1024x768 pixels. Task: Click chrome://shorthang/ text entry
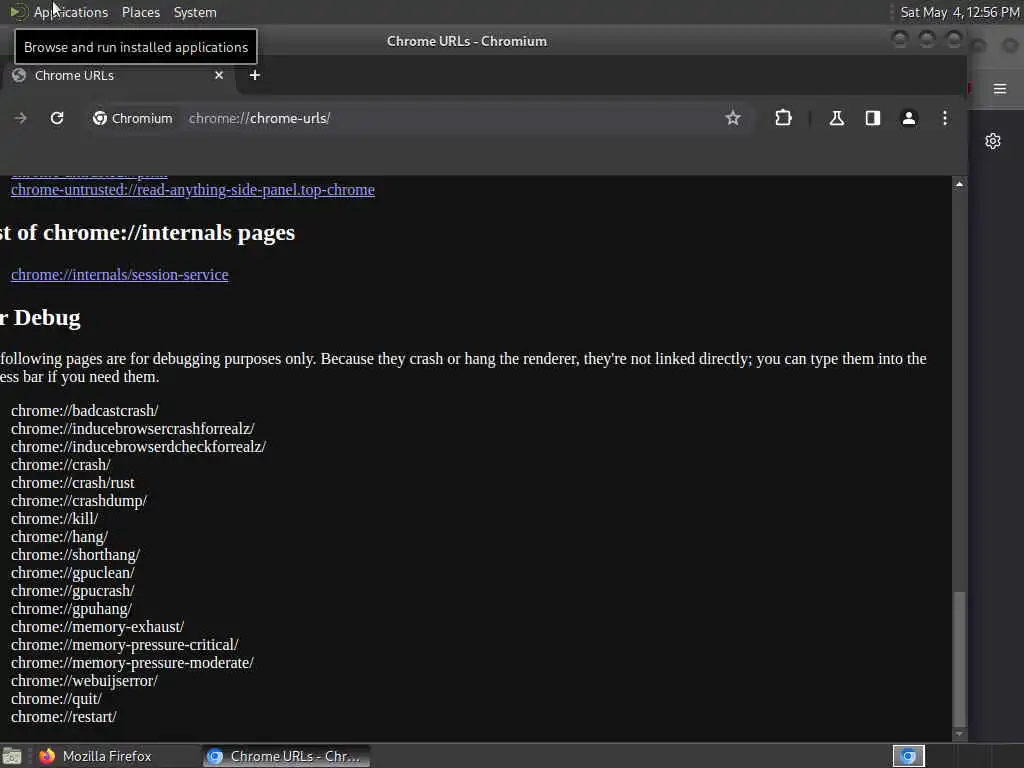click(x=75, y=554)
